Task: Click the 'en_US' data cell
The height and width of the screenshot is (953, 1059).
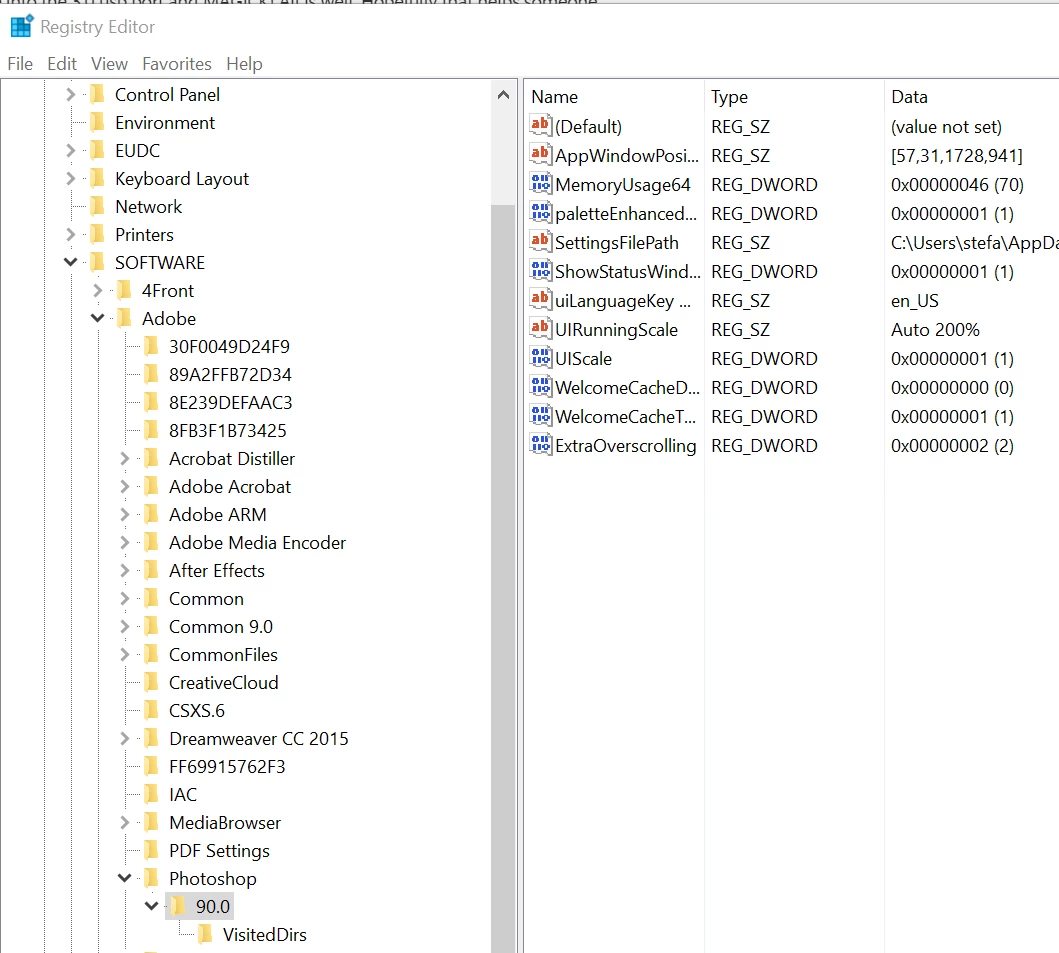Action: (x=914, y=301)
